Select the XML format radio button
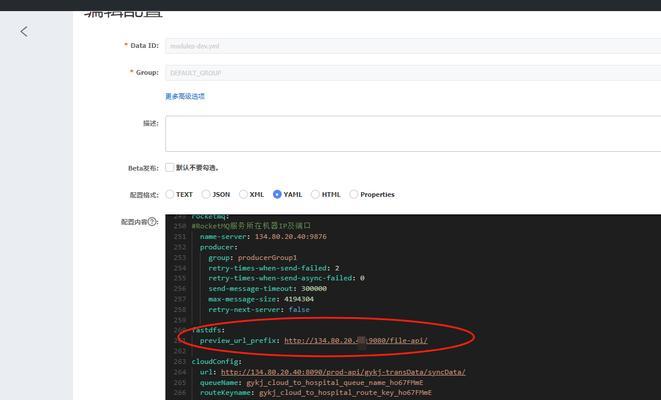The width and height of the screenshot is (661, 400). pos(243,194)
